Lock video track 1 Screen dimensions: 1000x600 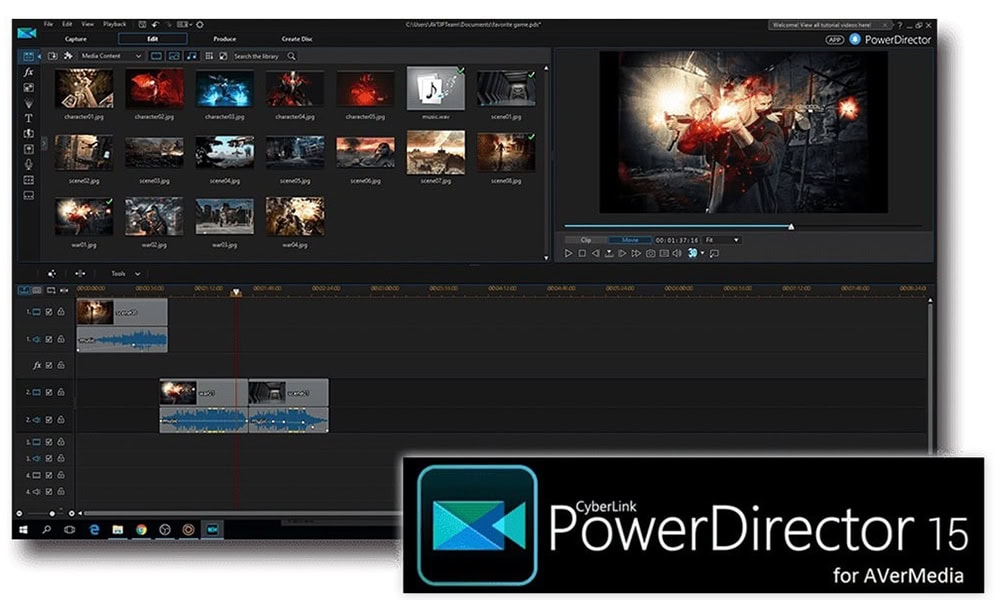coord(61,312)
